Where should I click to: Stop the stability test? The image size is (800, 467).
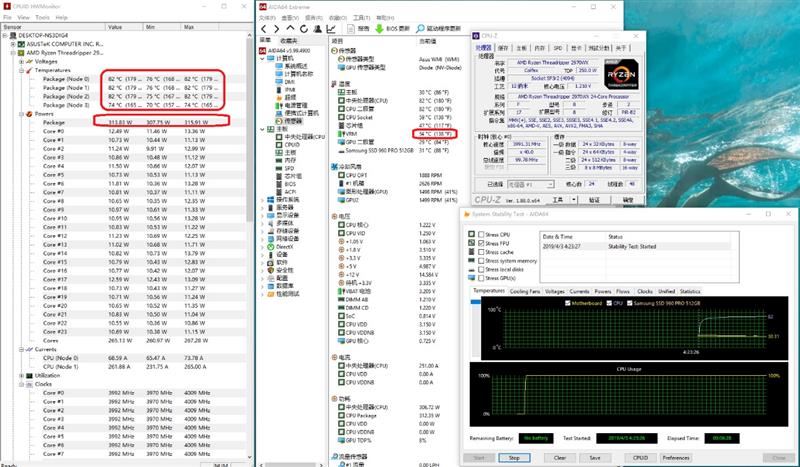coord(514,458)
